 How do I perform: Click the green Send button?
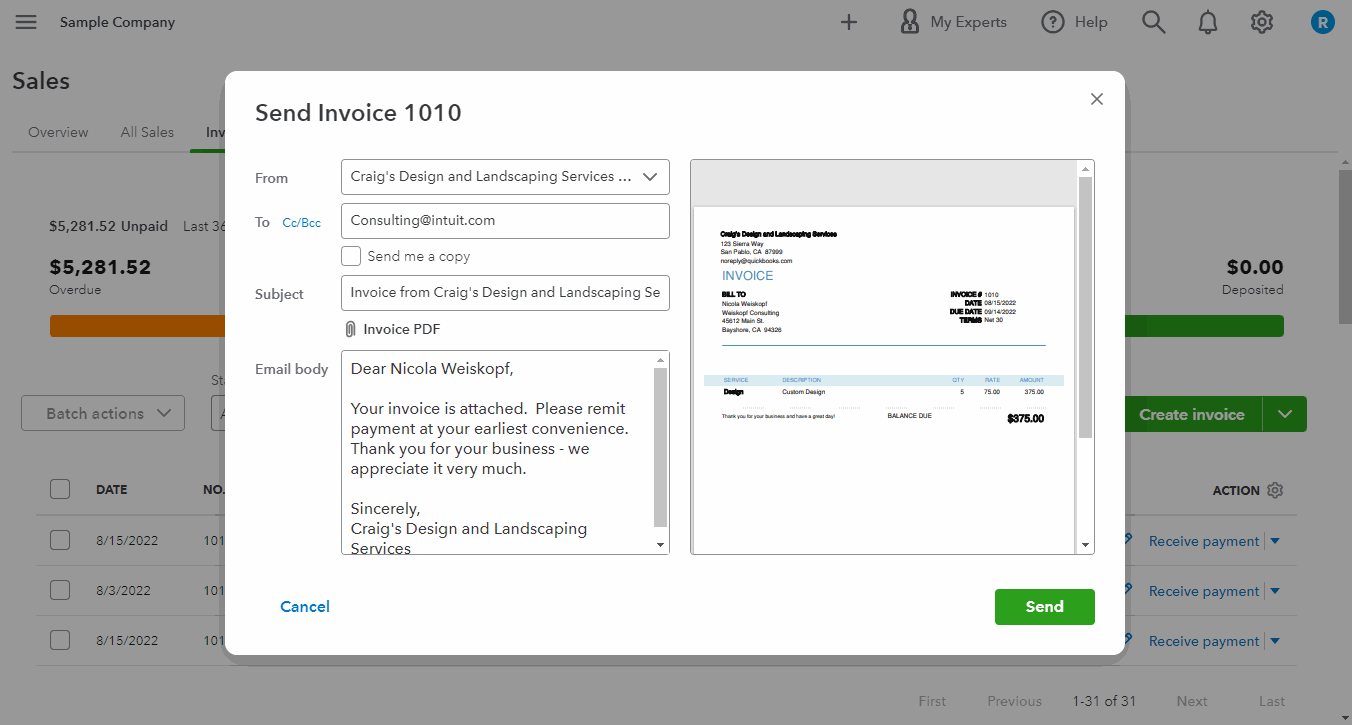(x=1045, y=607)
